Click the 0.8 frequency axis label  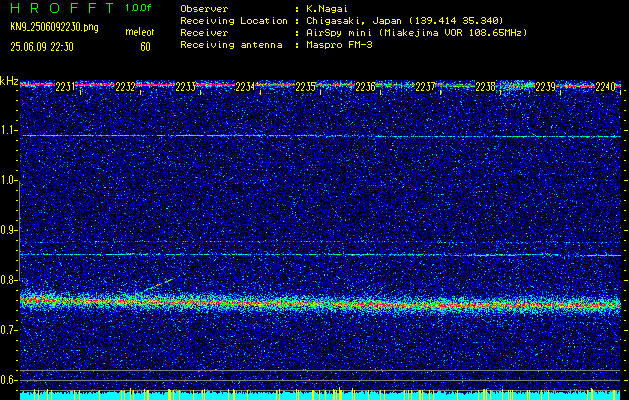(x=8, y=280)
